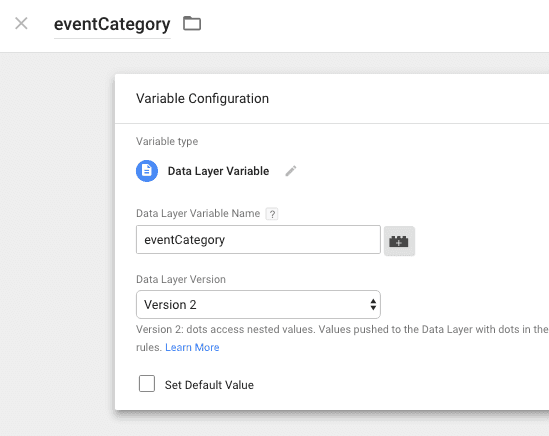Open the Data Layer Version dropdown
549x436 pixels.
258,304
